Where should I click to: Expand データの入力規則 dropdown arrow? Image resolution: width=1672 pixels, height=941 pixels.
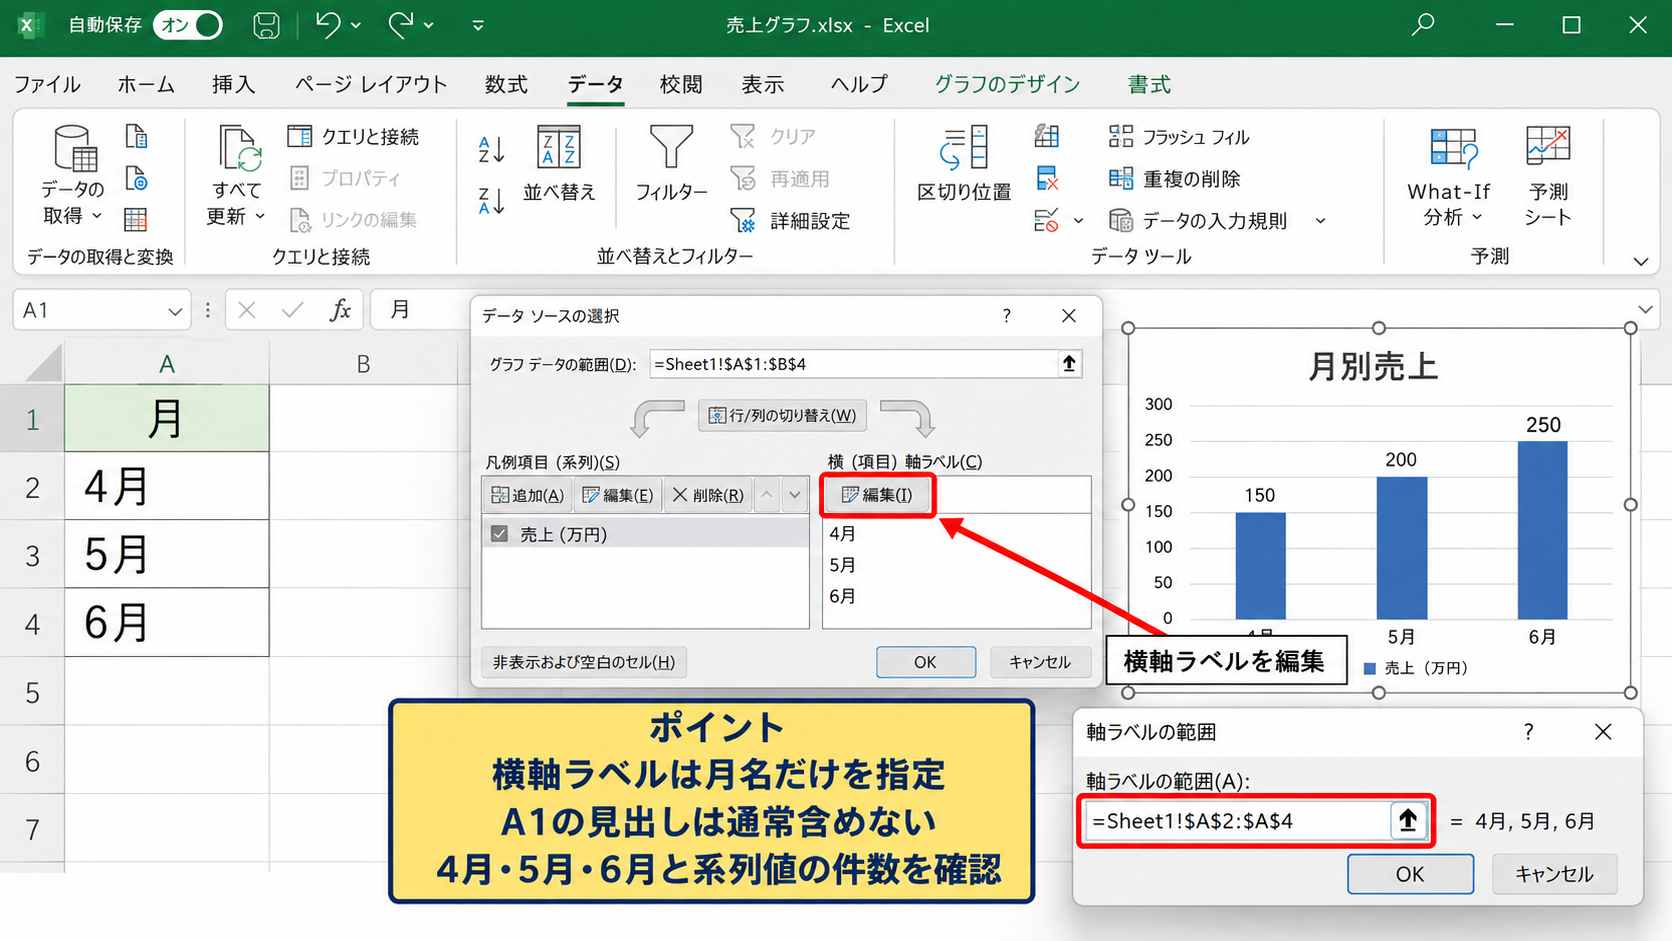click(x=1320, y=221)
